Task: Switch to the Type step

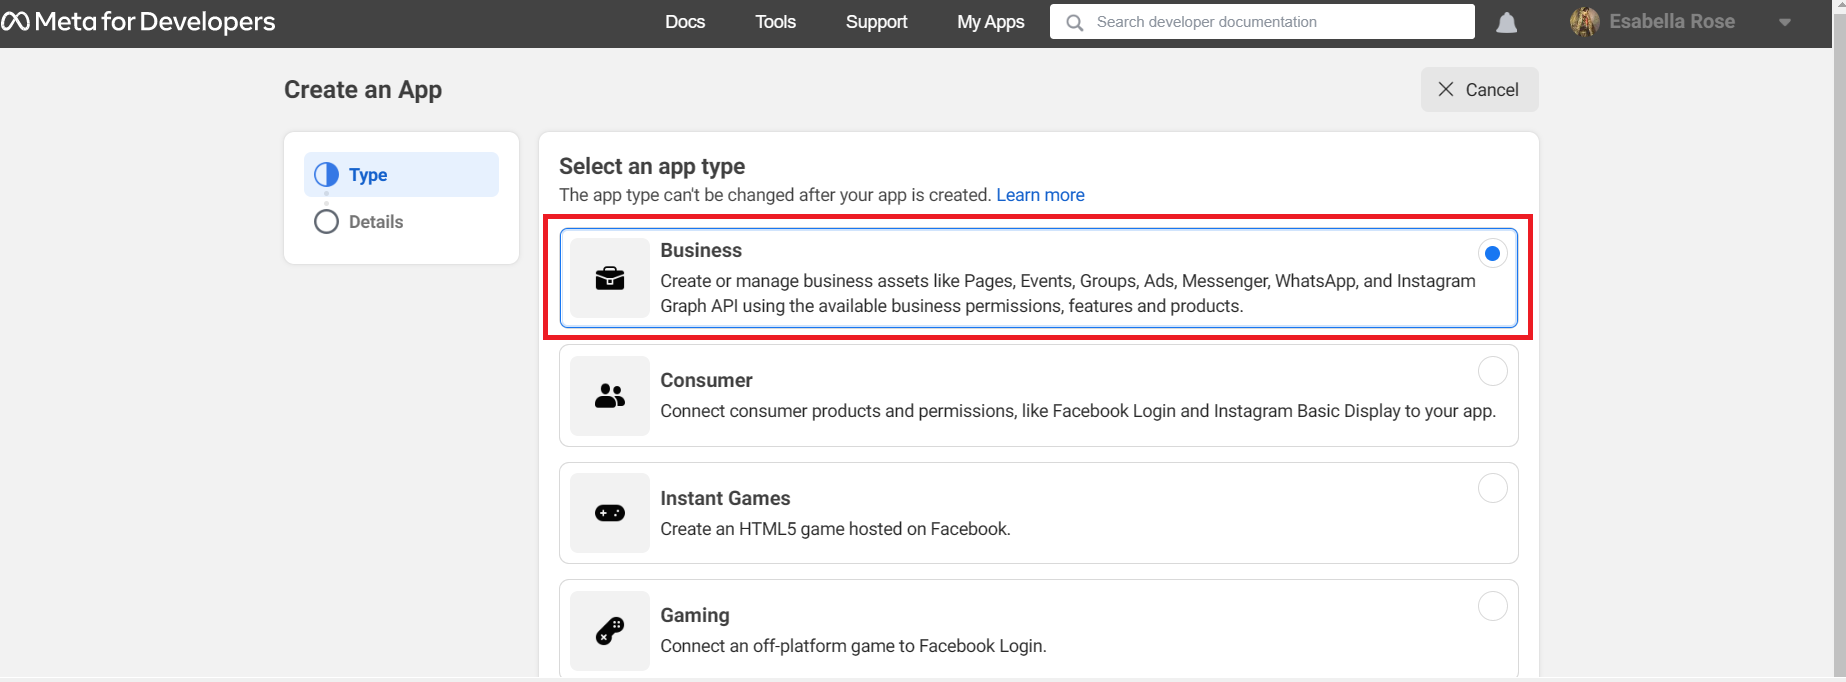Action: 401,175
